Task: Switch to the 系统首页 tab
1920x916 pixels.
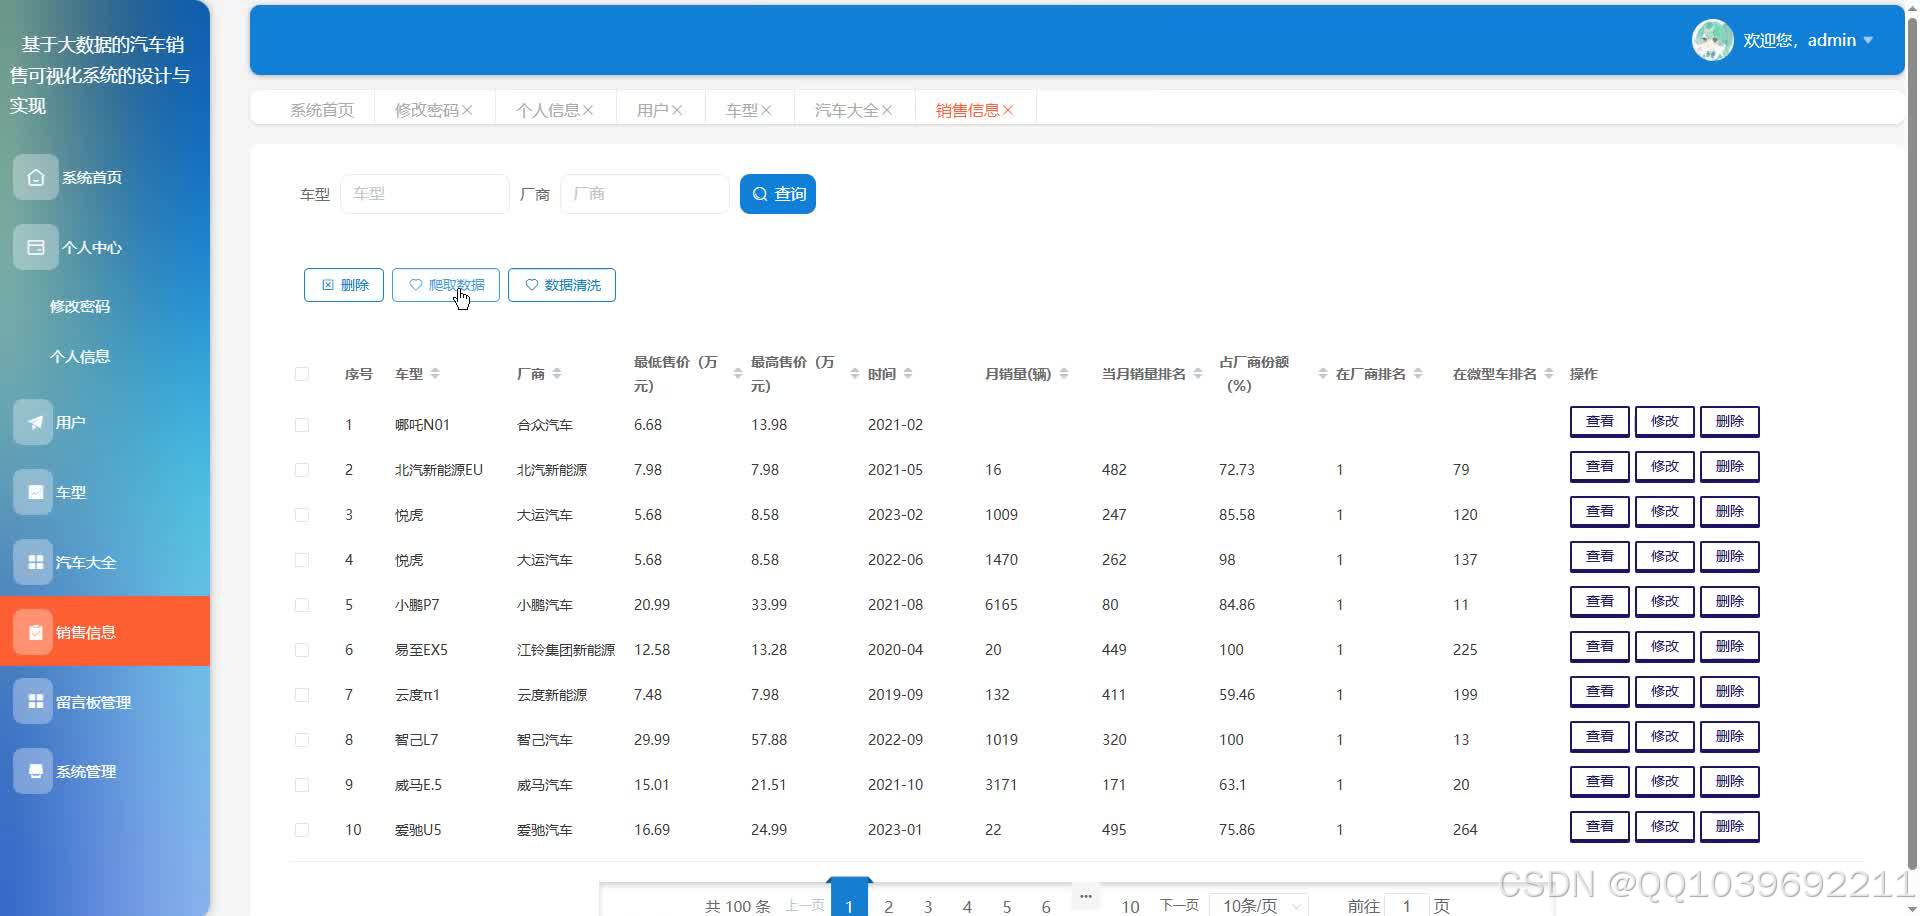Action: (322, 110)
